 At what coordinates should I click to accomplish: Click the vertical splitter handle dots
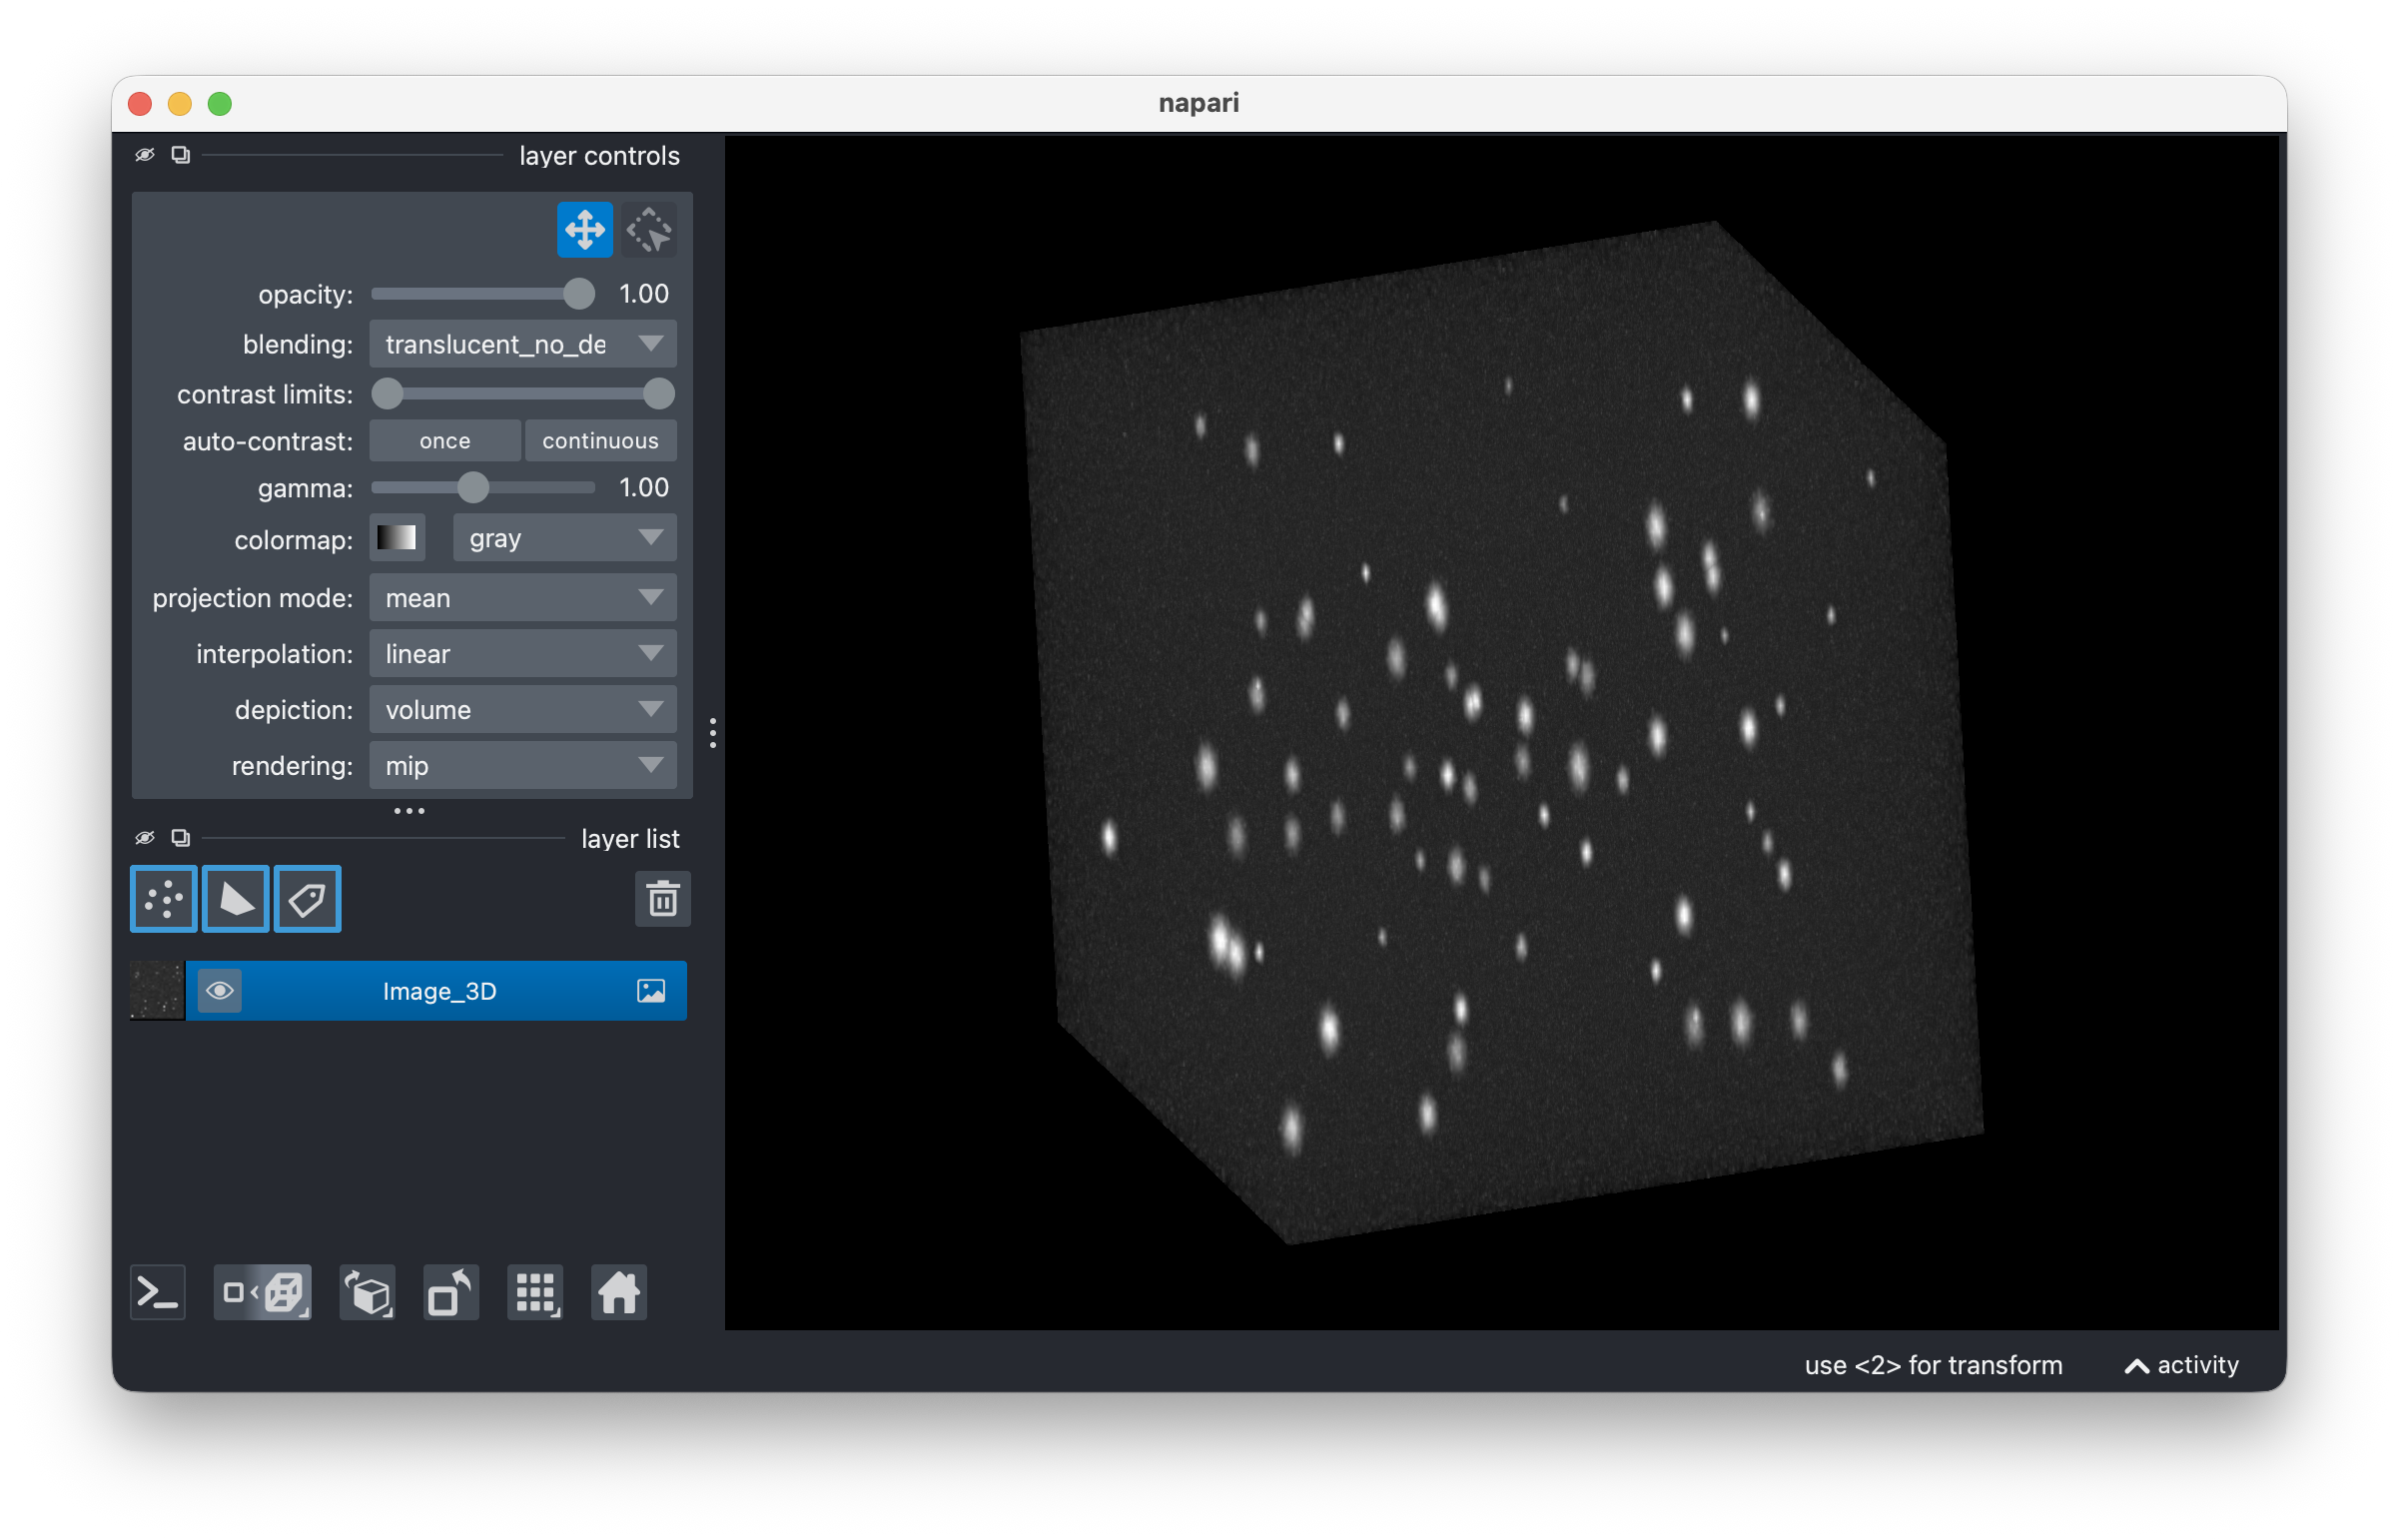(x=713, y=733)
